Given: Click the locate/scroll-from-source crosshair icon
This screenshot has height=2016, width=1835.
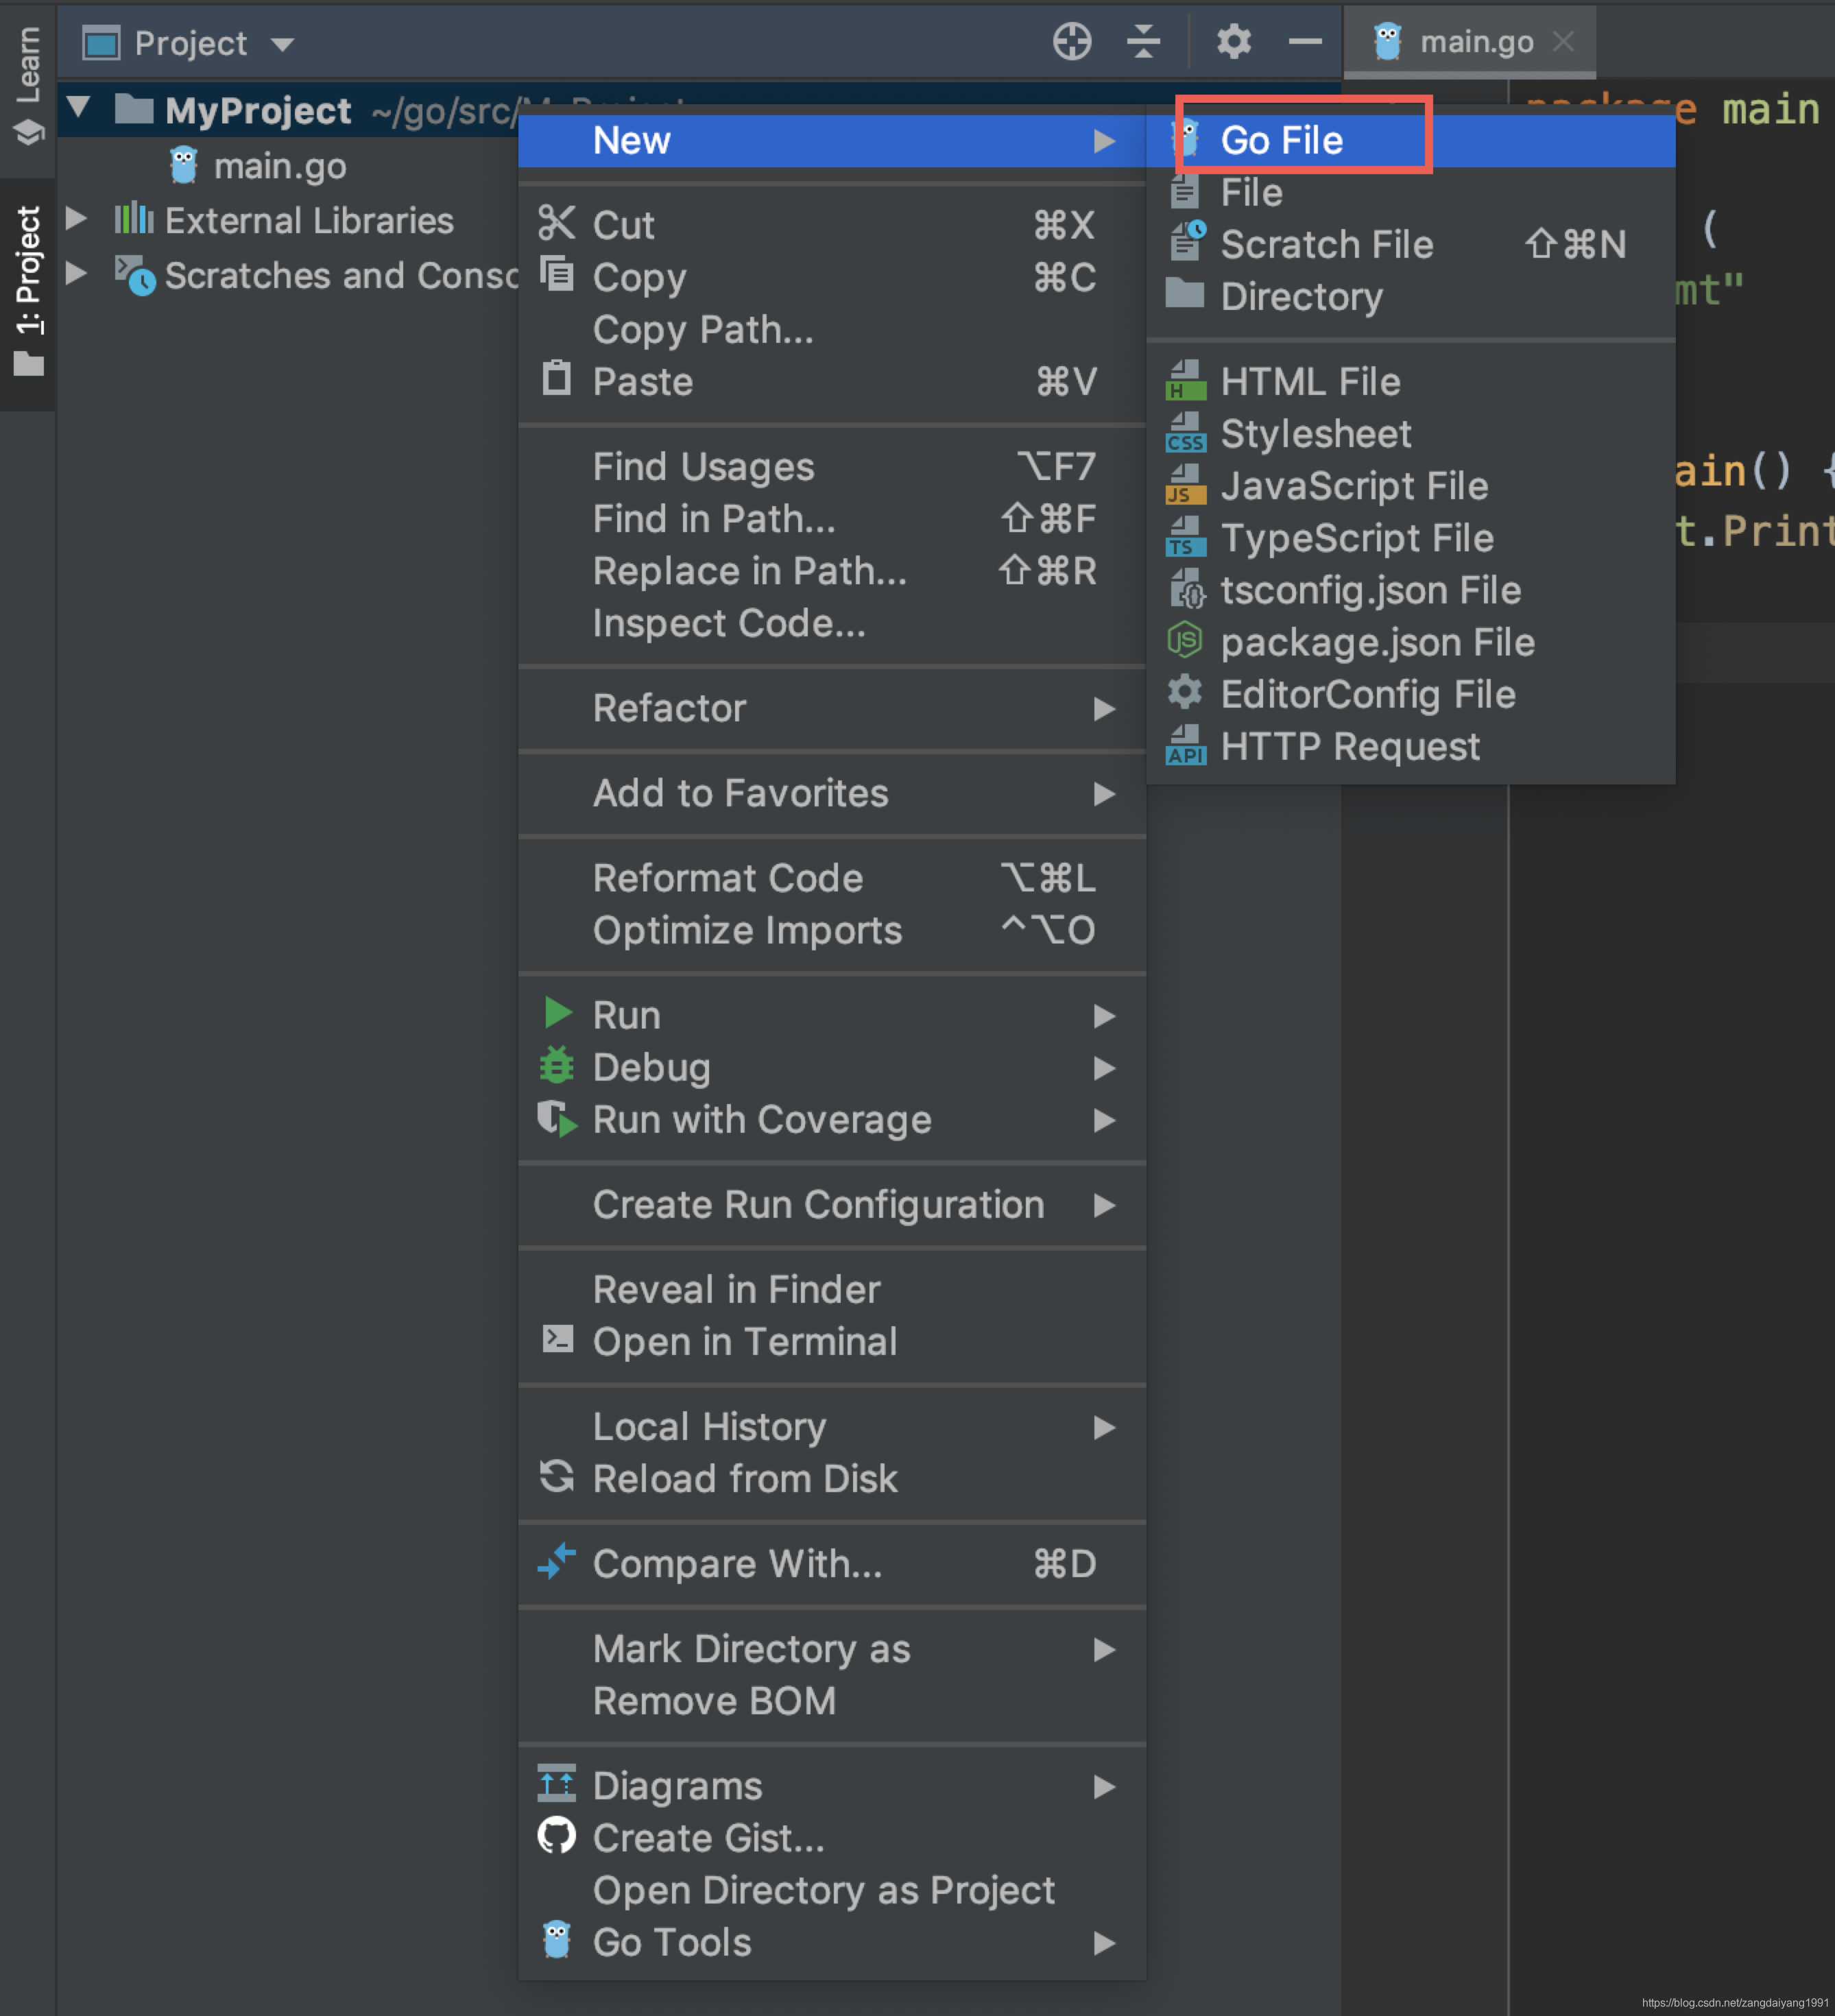Looking at the screenshot, I should [1071, 42].
